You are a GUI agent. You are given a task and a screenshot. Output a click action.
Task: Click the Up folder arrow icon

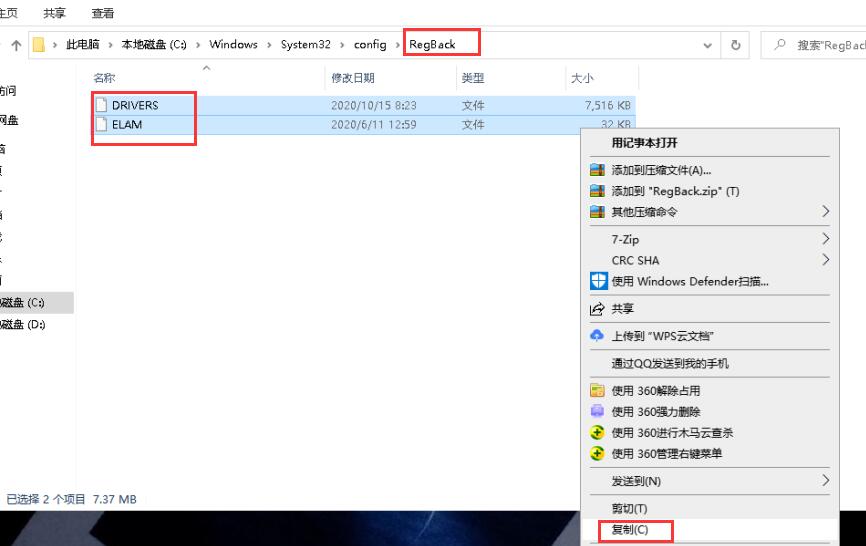pyautogui.click(x=16, y=45)
